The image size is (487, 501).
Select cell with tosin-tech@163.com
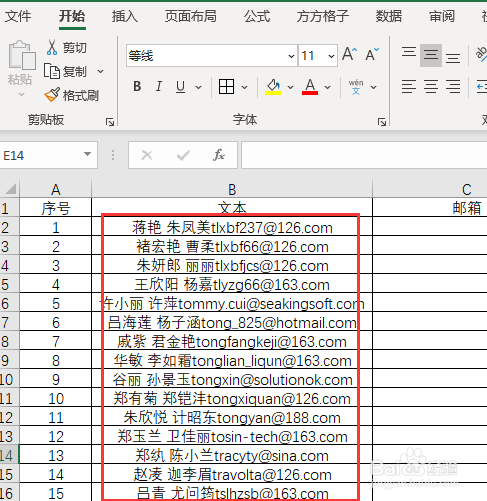(232, 436)
